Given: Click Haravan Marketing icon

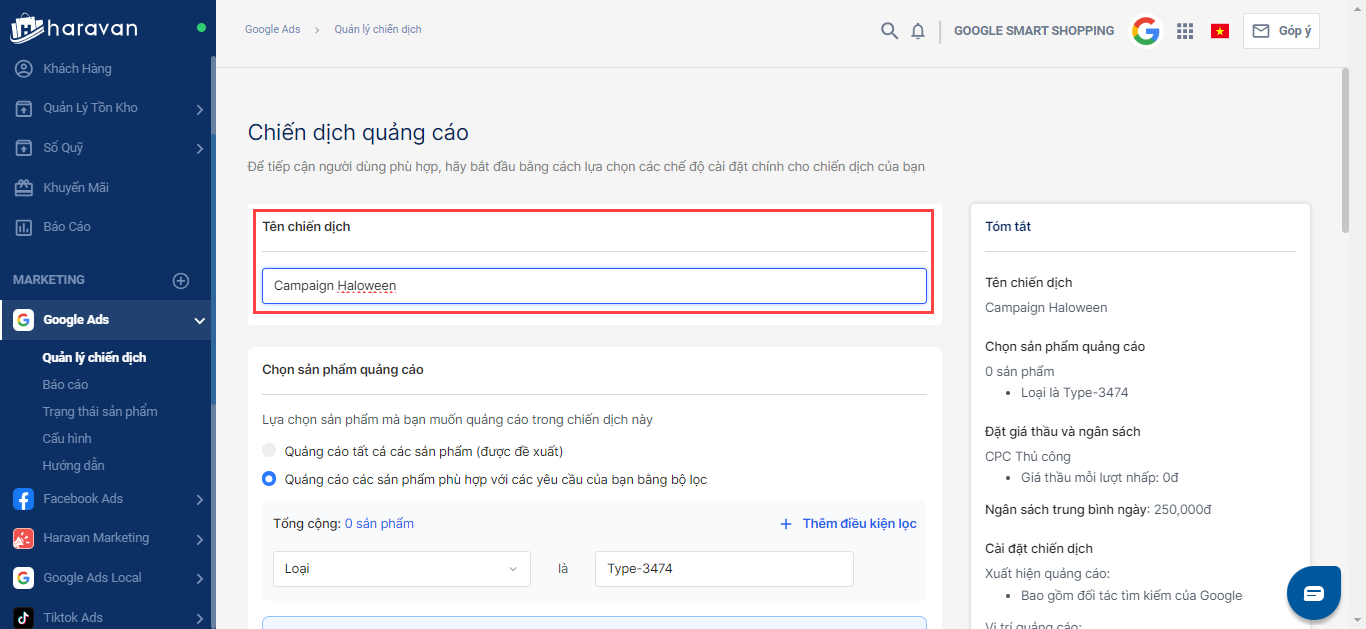Looking at the screenshot, I should 23,538.
